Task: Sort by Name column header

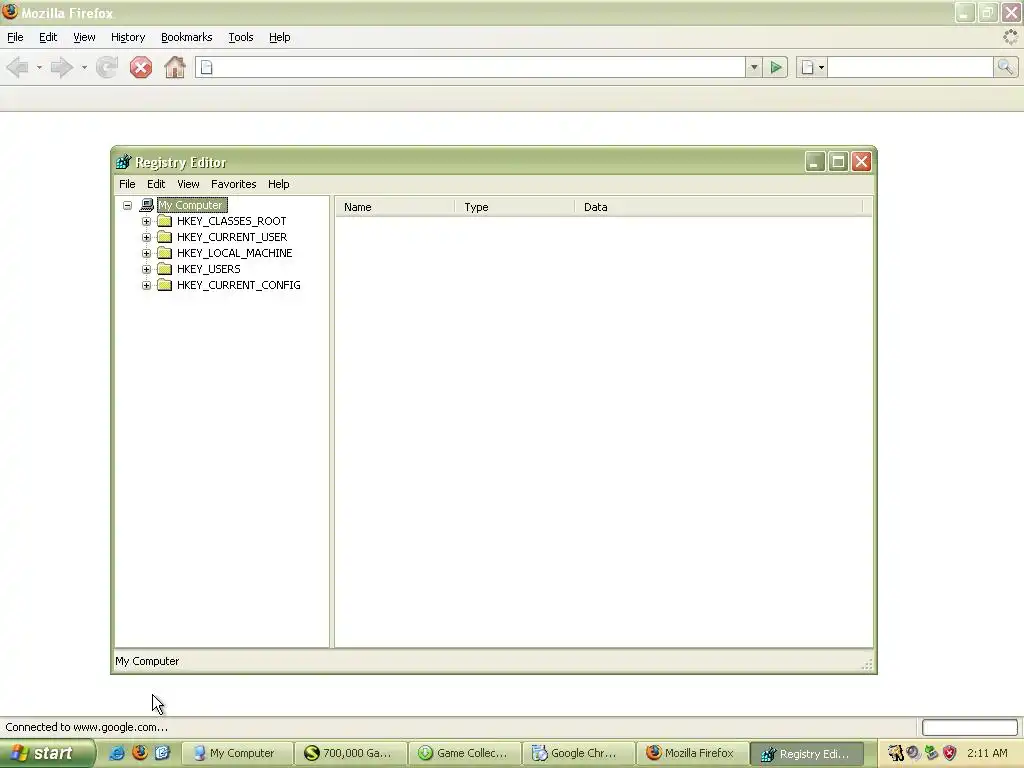Action: (x=394, y=207)
